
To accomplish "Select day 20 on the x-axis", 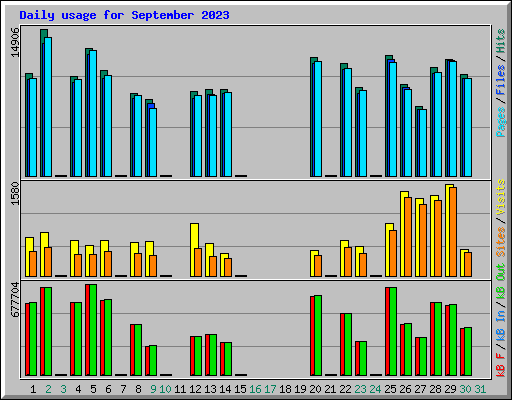I will [315, 389].
